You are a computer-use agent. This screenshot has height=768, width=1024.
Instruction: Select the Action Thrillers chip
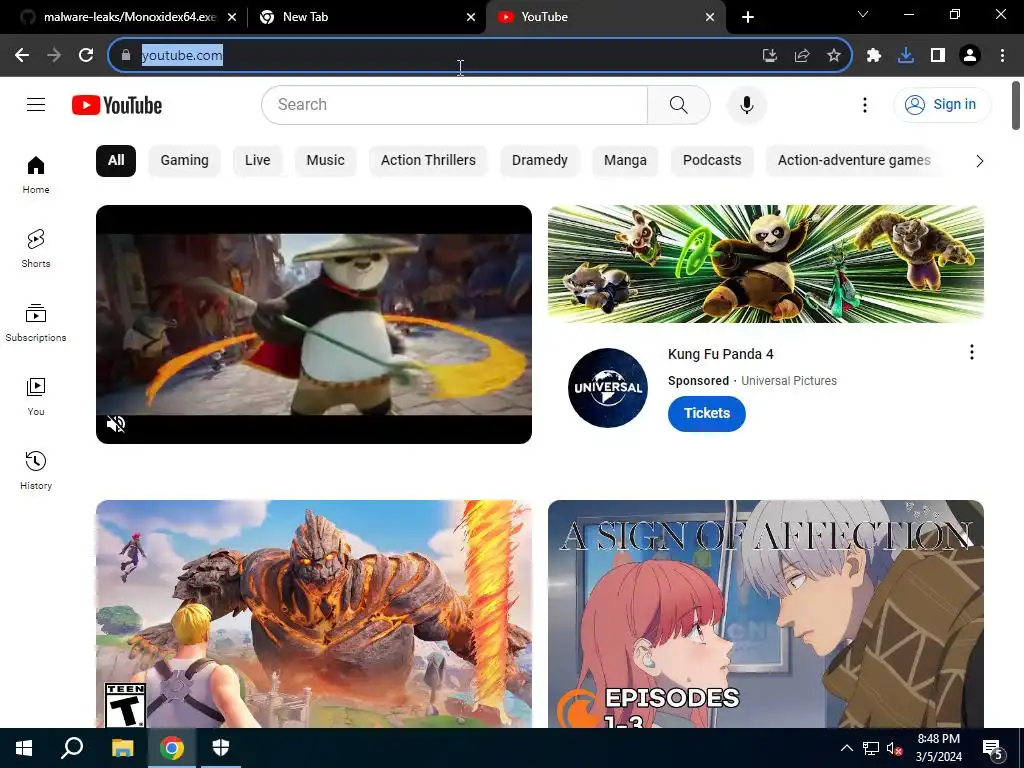[428, 161]
